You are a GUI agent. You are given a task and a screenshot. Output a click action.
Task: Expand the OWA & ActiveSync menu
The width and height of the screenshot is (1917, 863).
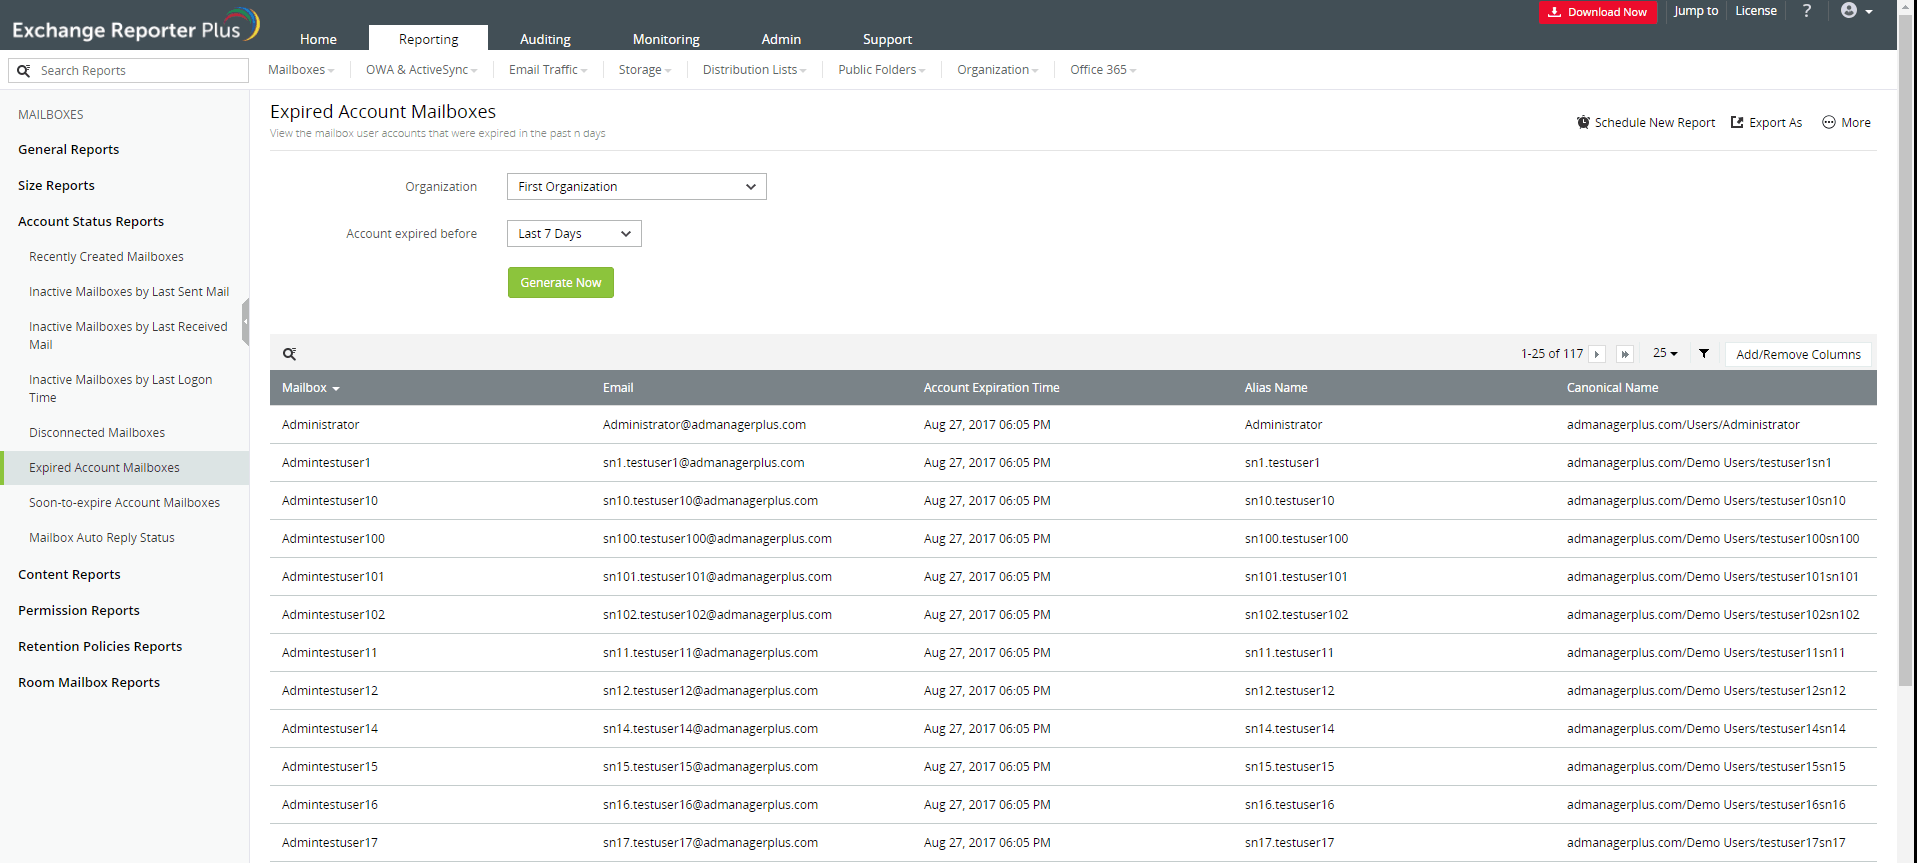pyautogui.click(x=421, y=70)
